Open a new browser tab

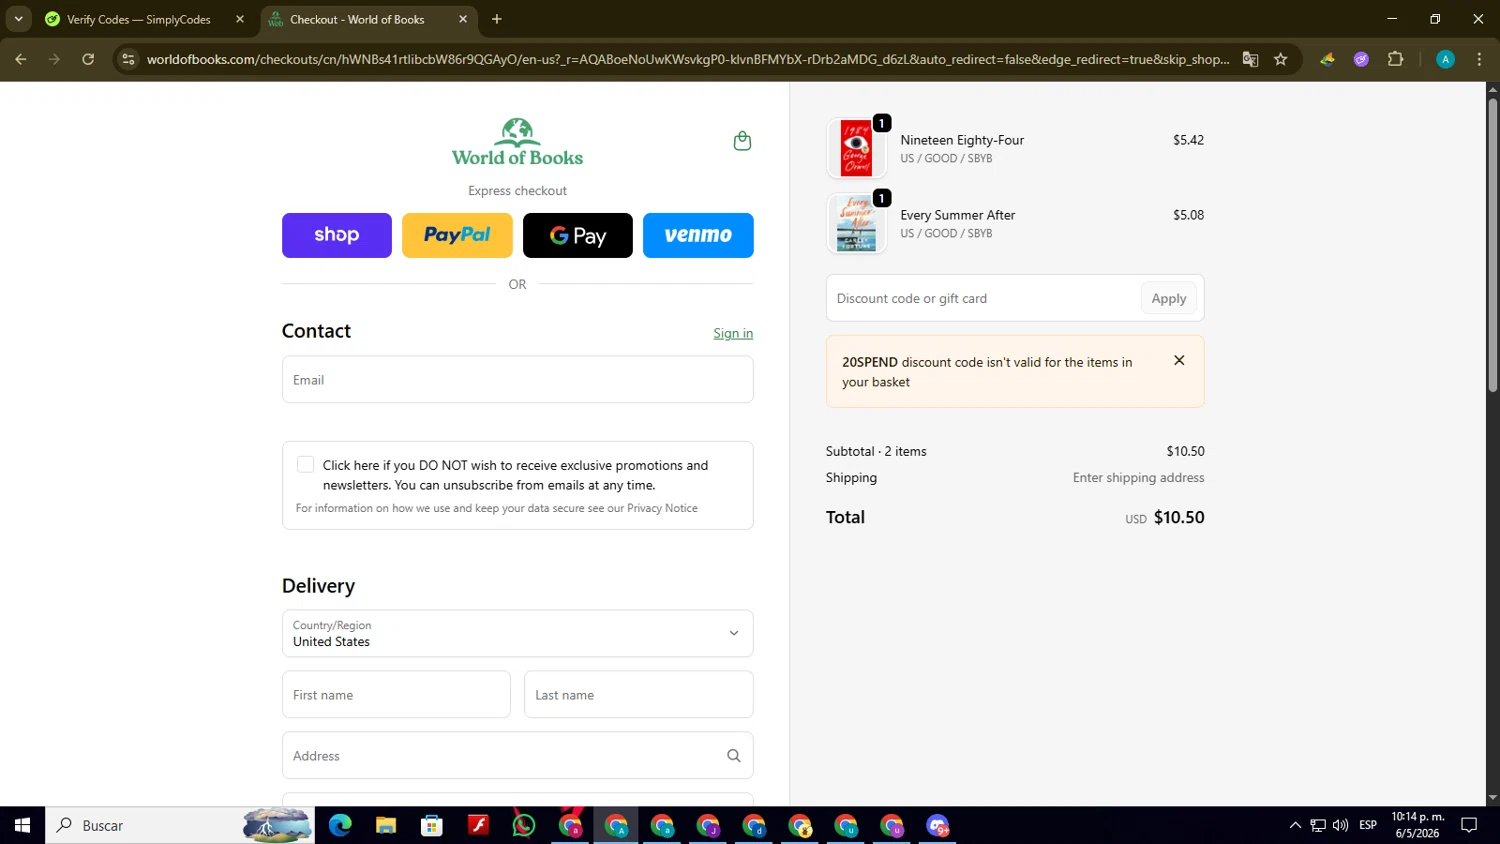coord(496,19)
